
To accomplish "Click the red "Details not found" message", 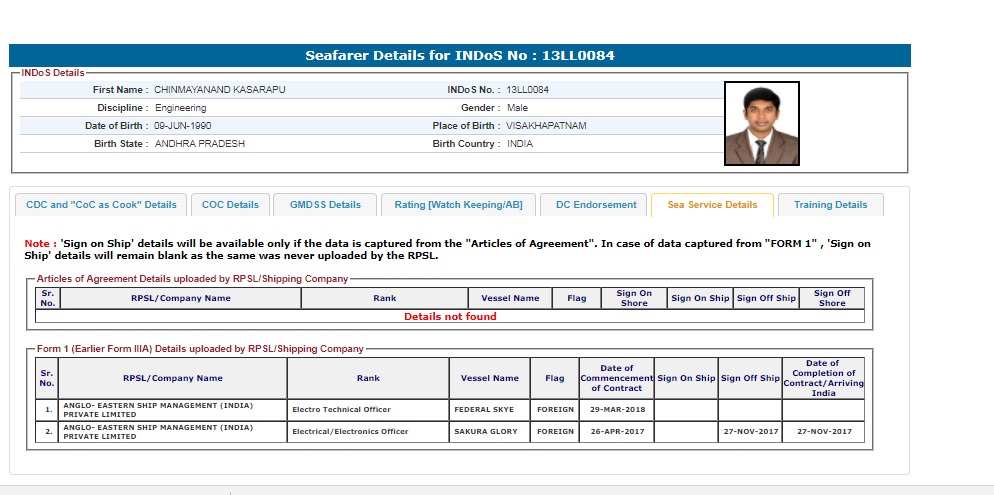I will click(x=450, y=317).
